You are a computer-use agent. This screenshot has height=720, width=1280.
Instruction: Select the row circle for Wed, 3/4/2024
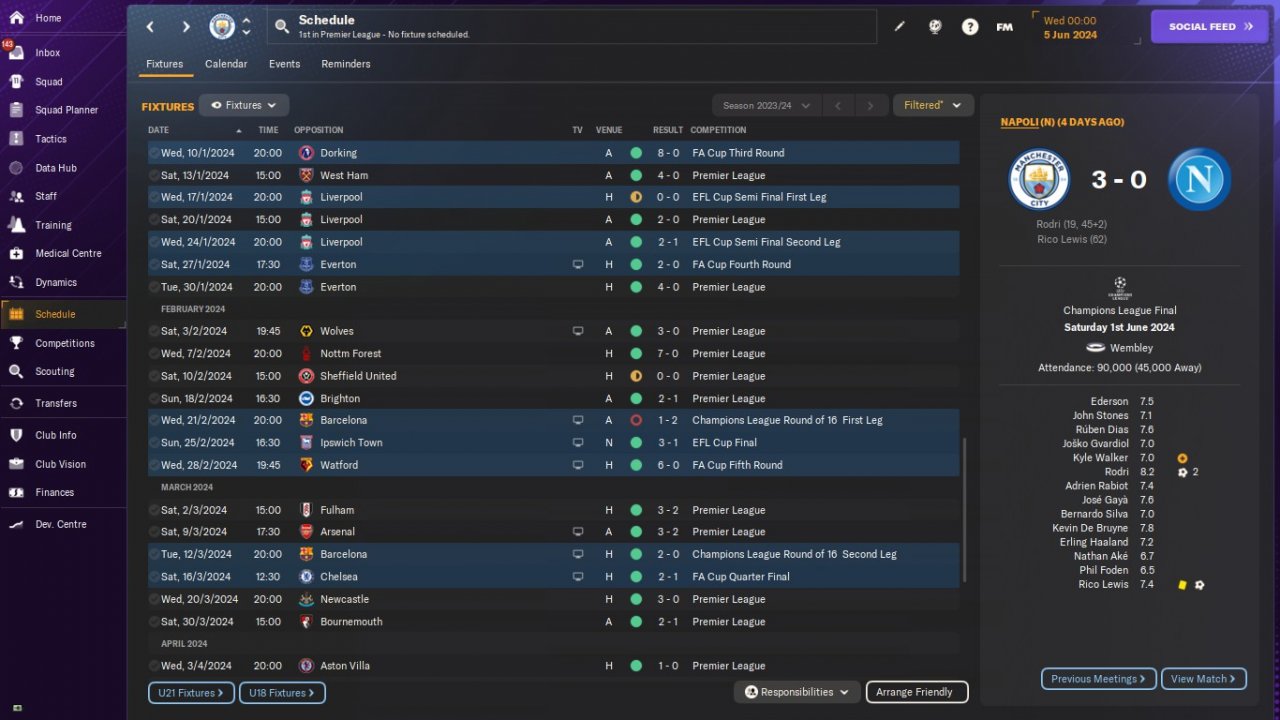click(154, 666)
